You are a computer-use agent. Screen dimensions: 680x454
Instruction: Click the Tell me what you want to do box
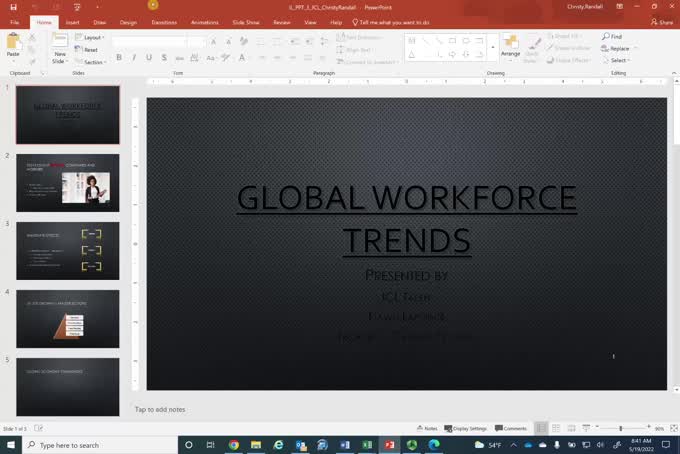point(391,22)
